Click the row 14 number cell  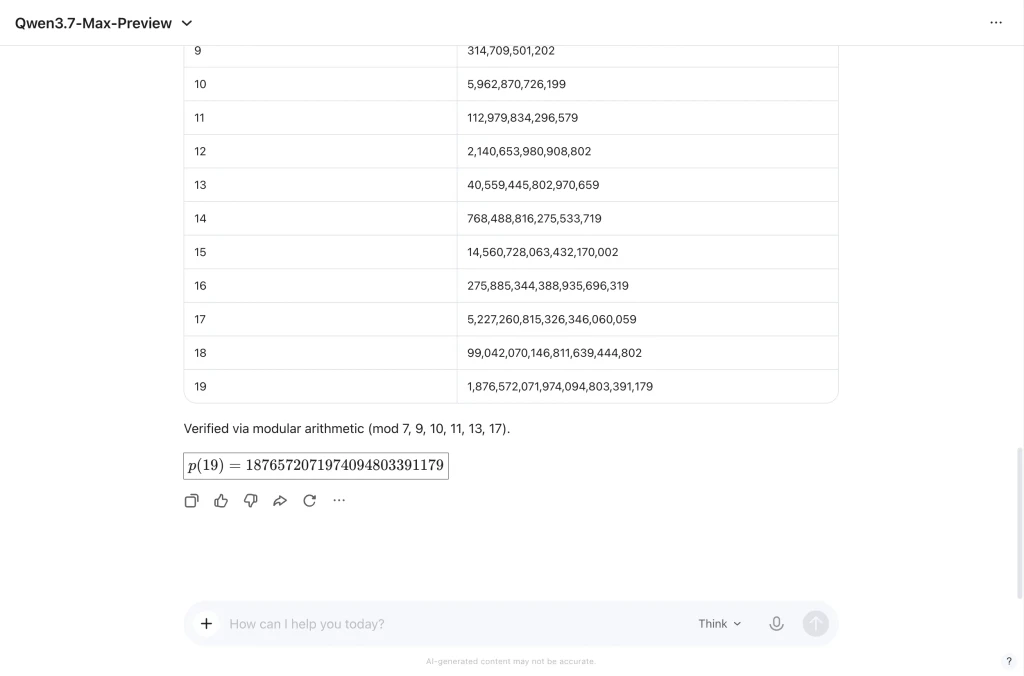point(321,219)
